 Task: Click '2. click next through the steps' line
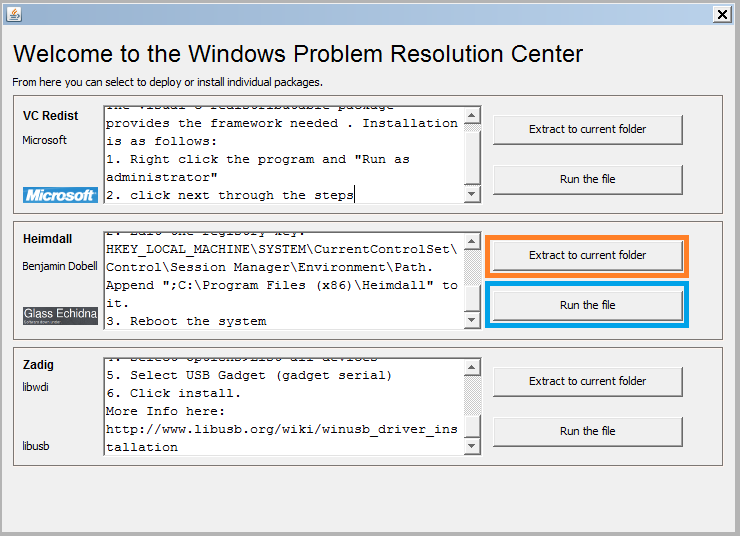[230, 196]
